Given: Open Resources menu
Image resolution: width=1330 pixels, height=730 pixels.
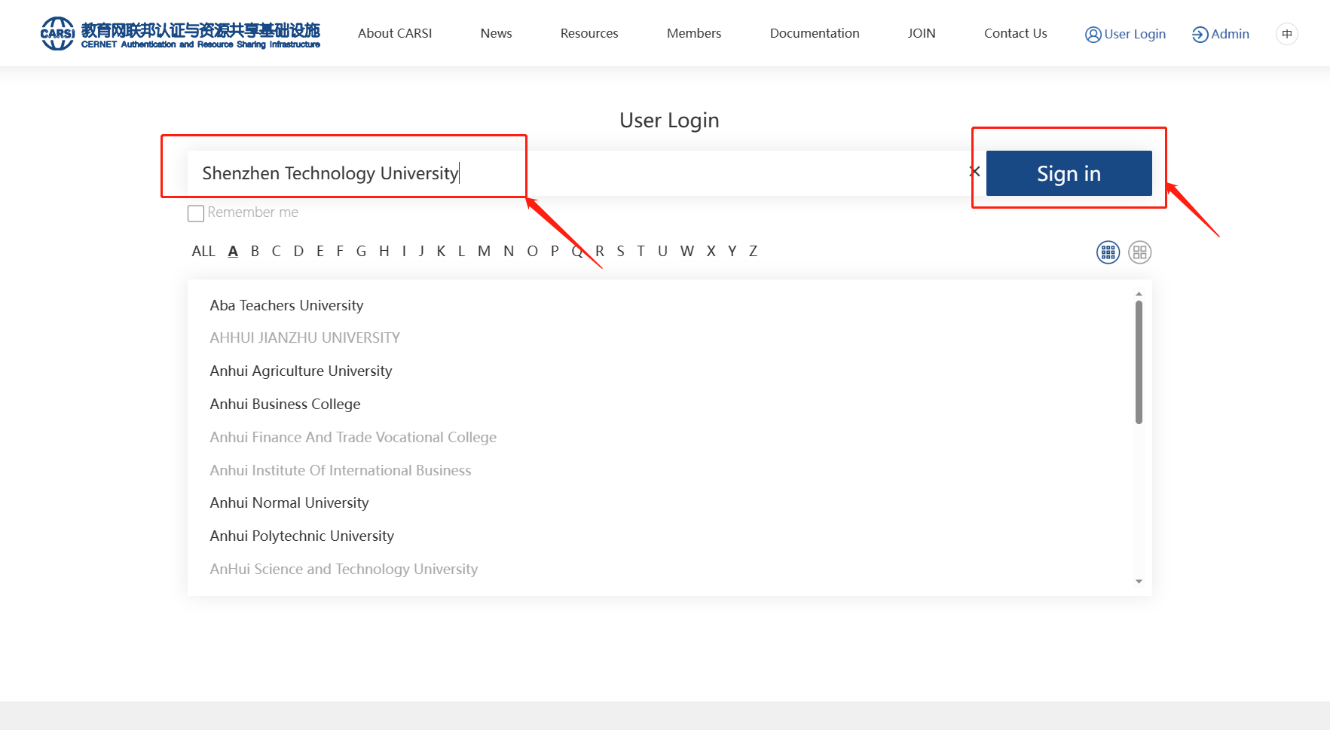Looking at the screenshot, I should point(589,34).
